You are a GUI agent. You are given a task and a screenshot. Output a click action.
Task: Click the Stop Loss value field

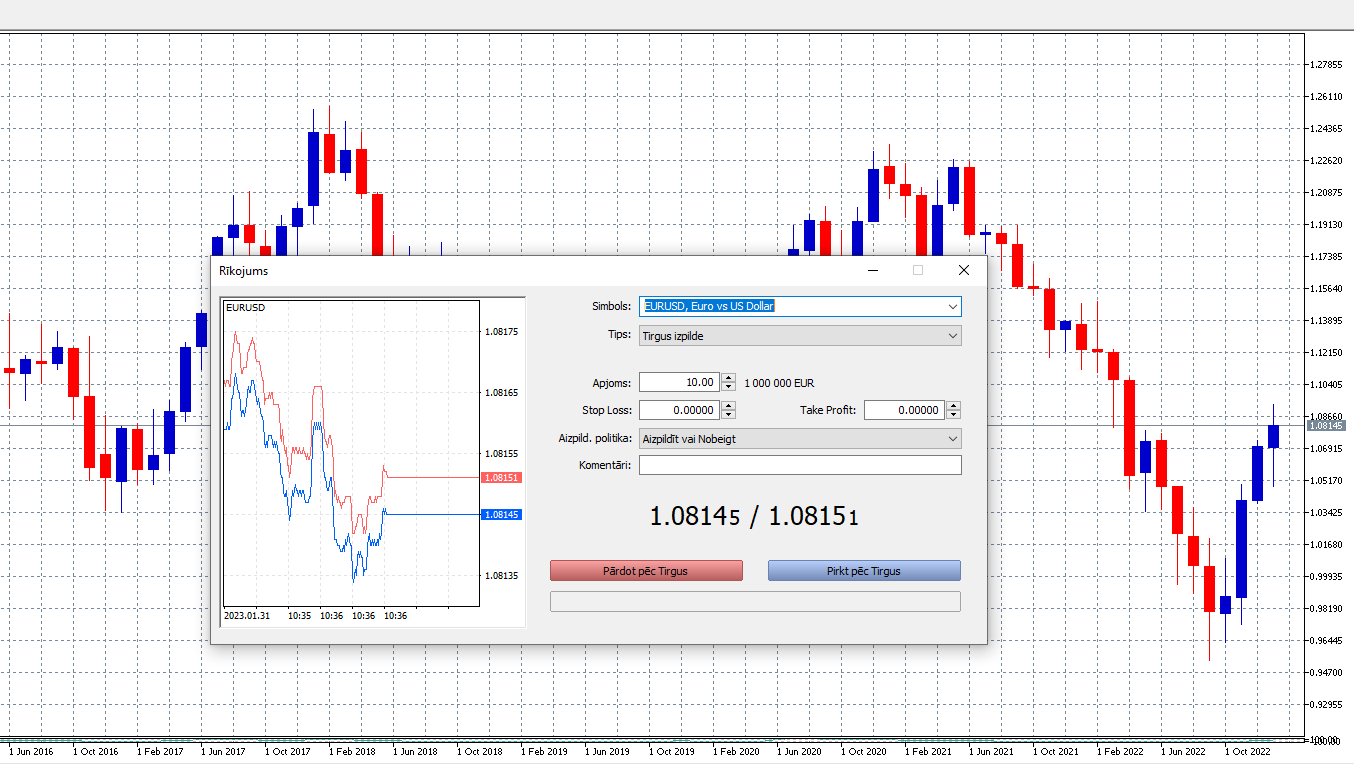coord(679,410)
